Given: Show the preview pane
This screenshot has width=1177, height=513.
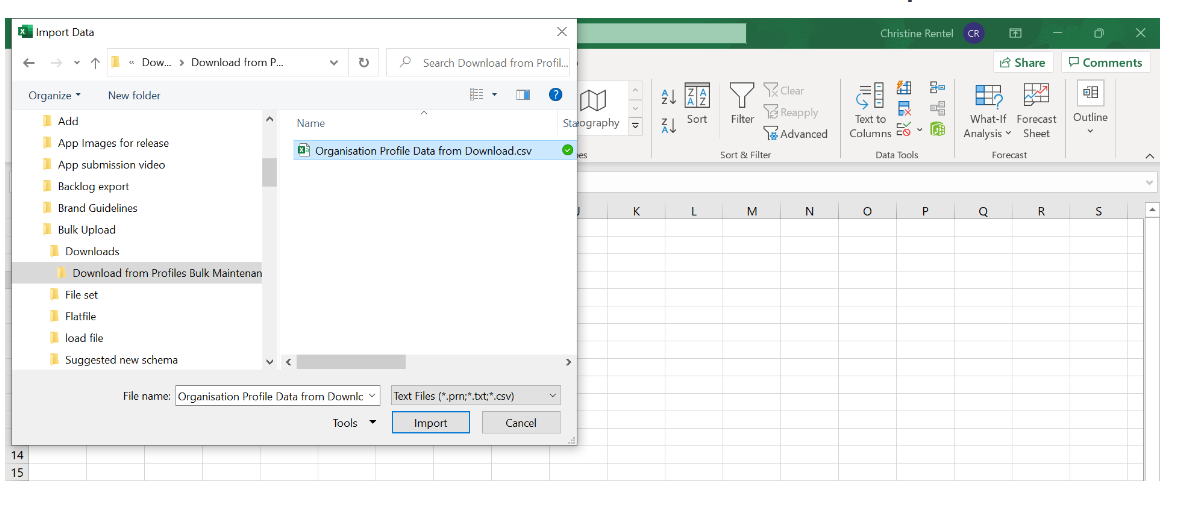Looking at the screenshot, I should click(x=523, y=95).
